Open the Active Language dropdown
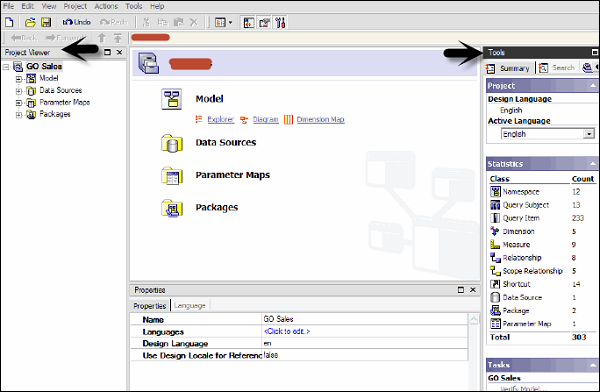The height and width of the screenshot is (392, 600). (589, 134)
